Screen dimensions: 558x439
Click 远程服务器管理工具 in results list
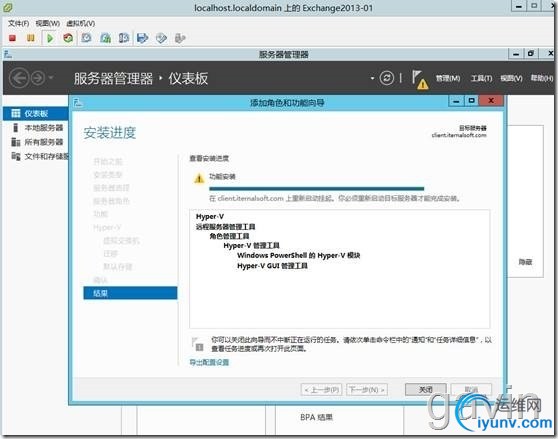[225, 227]
